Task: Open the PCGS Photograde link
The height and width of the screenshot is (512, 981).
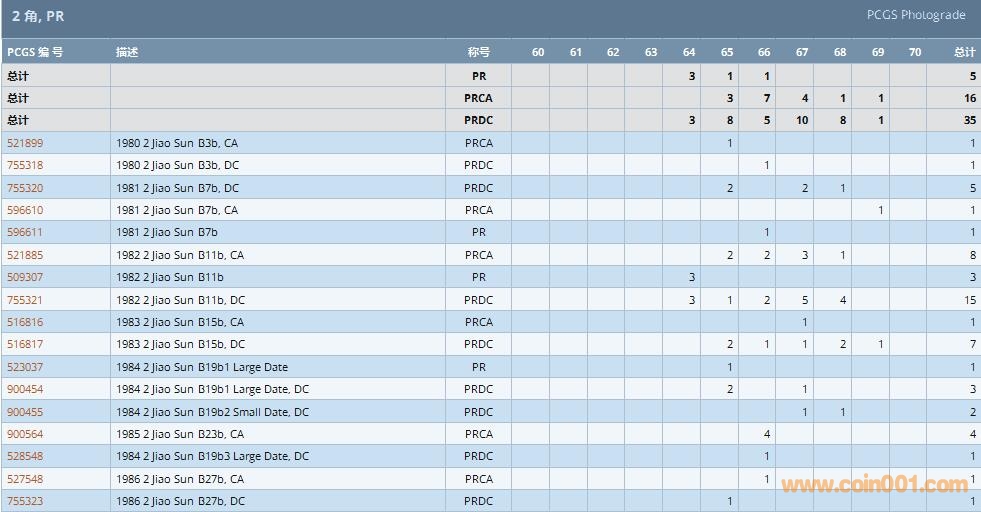Action: click(x=916, y=15)
